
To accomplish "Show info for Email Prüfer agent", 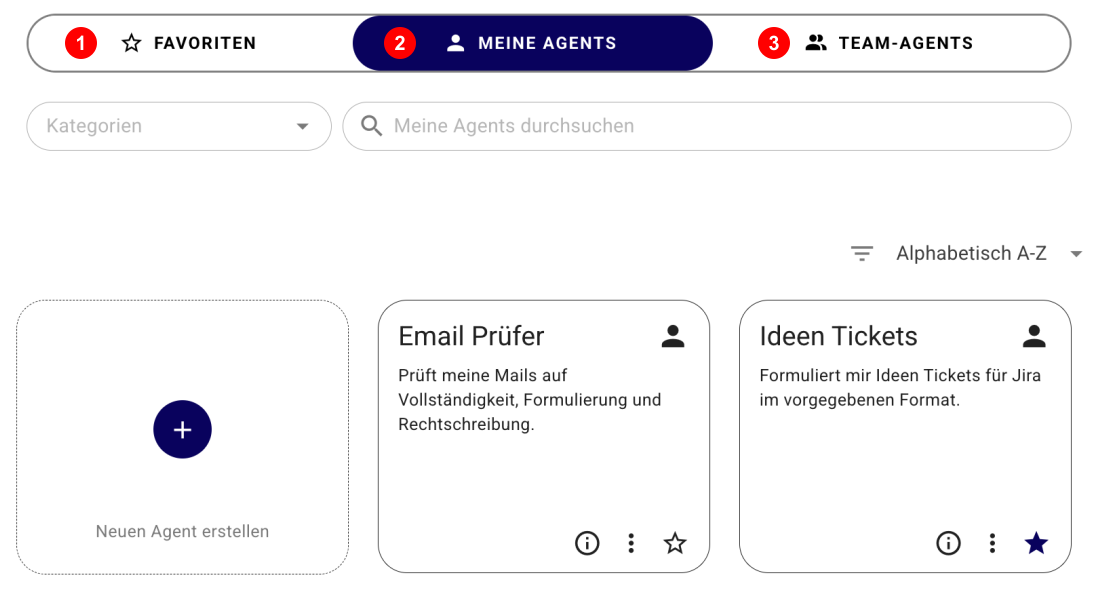I will [x=587, y=543].
